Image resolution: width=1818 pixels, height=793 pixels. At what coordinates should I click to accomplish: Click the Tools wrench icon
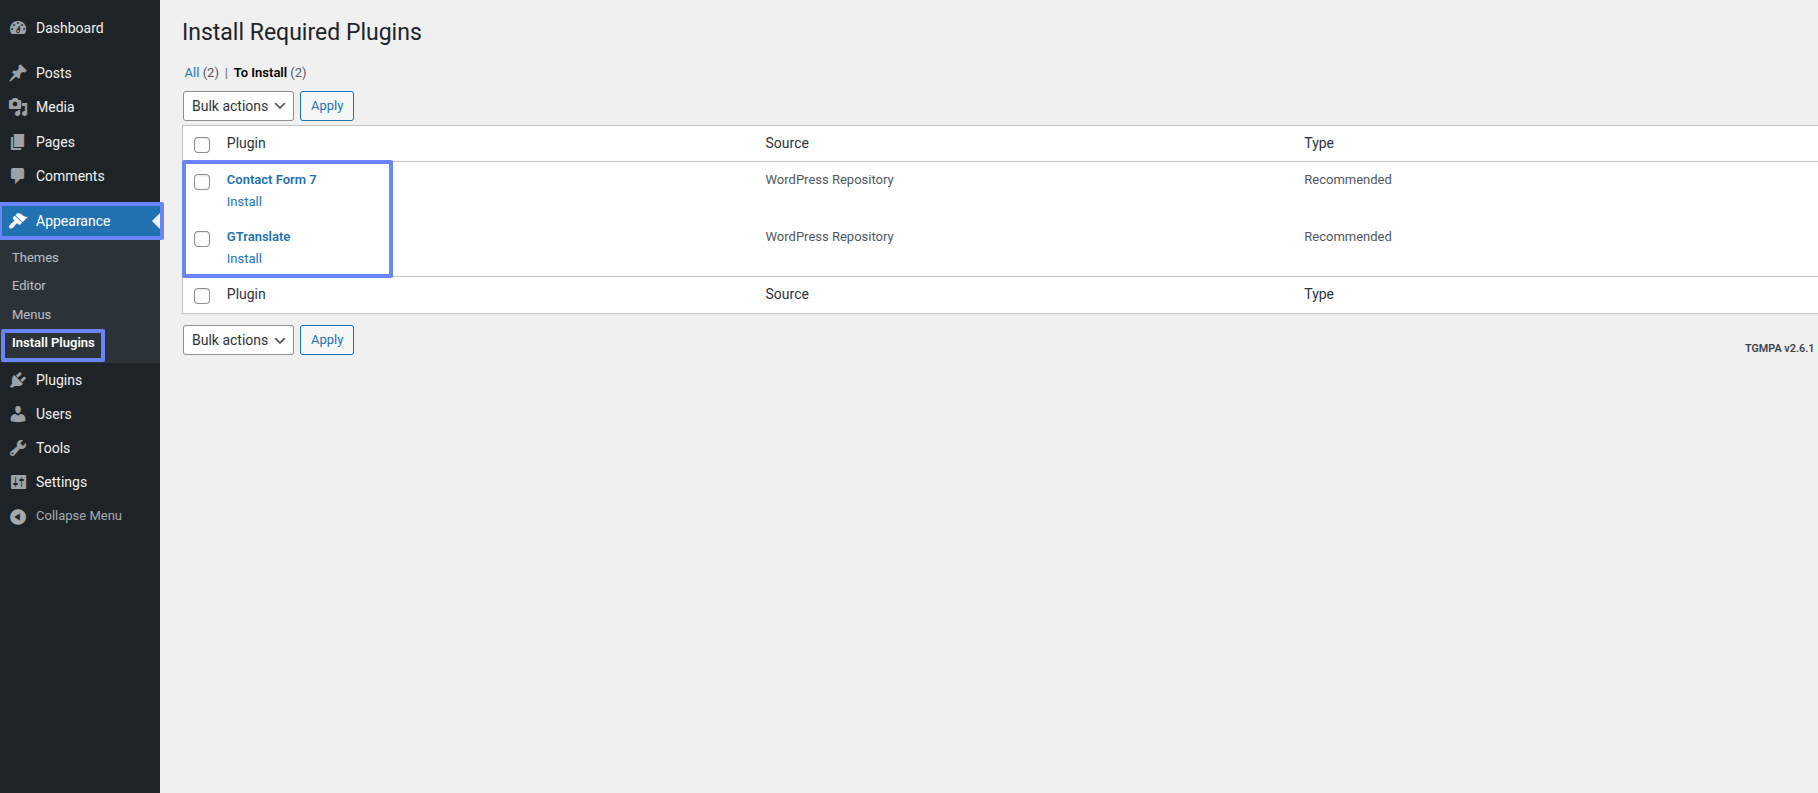[x=18, y=448]
